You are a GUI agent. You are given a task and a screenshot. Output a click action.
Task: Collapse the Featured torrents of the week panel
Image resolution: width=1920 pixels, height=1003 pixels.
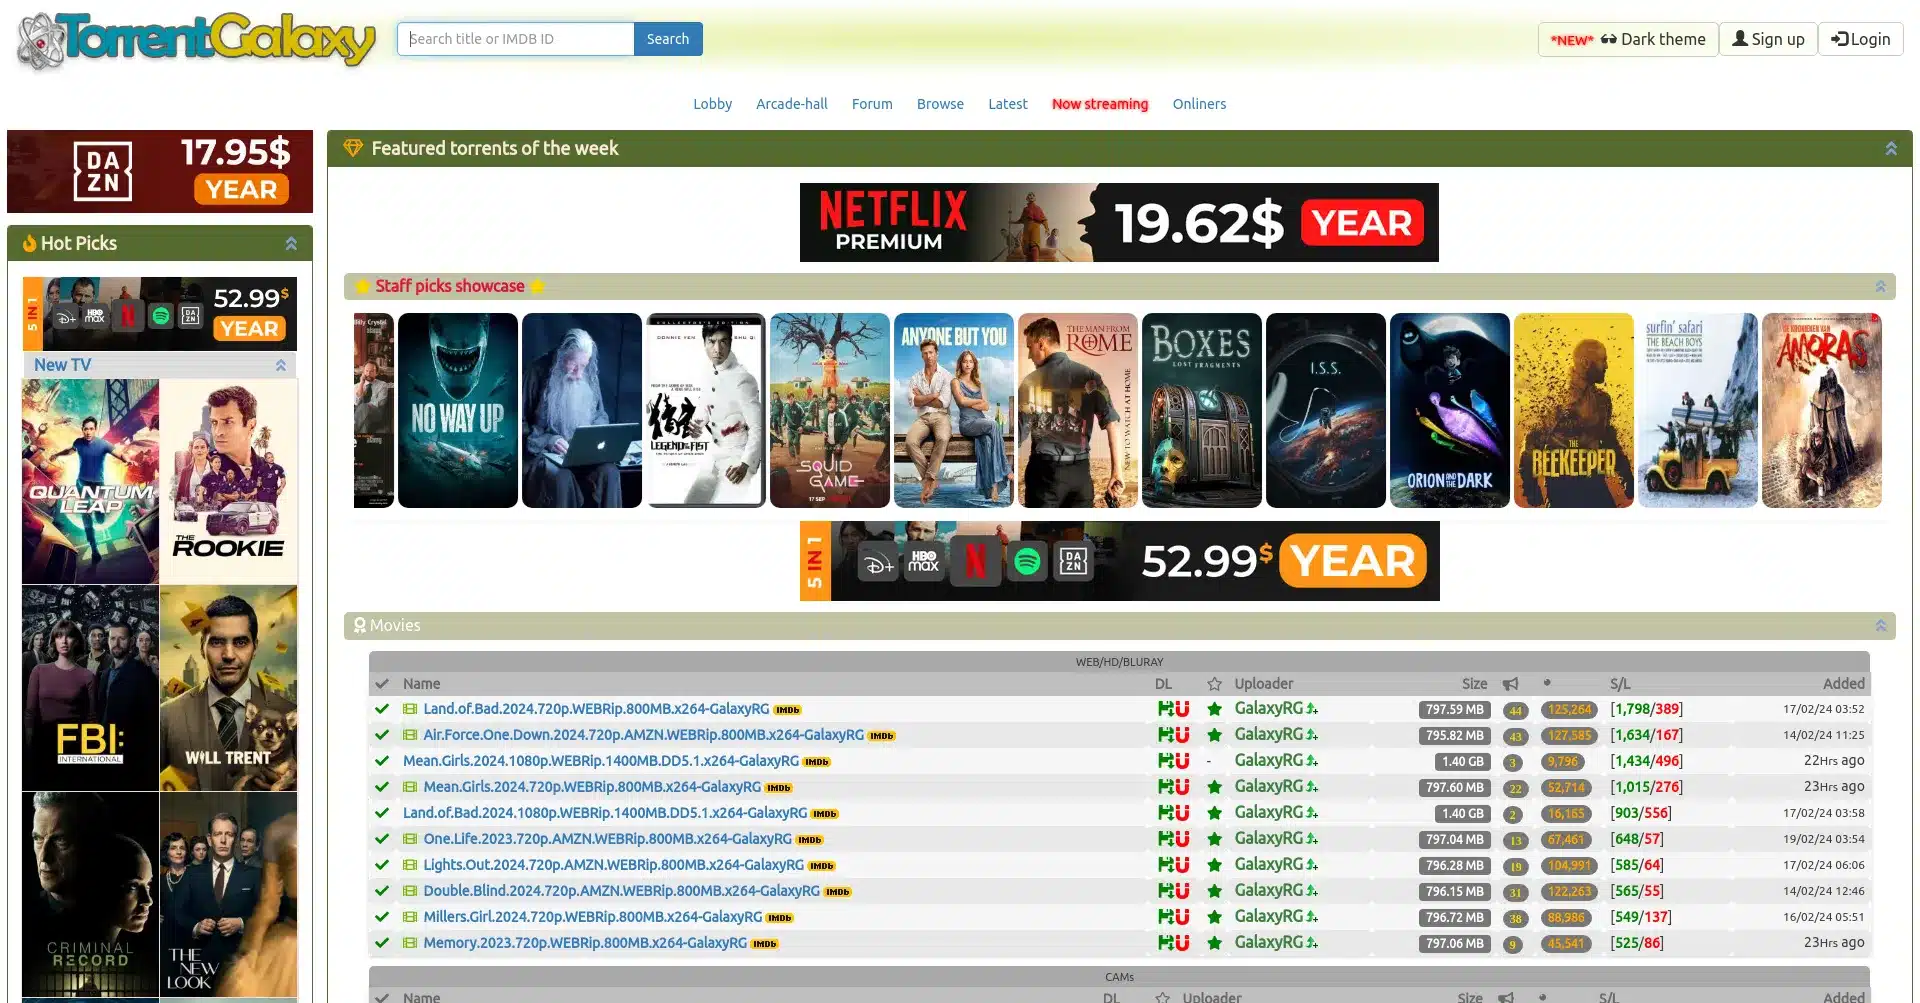(1891, 148)
